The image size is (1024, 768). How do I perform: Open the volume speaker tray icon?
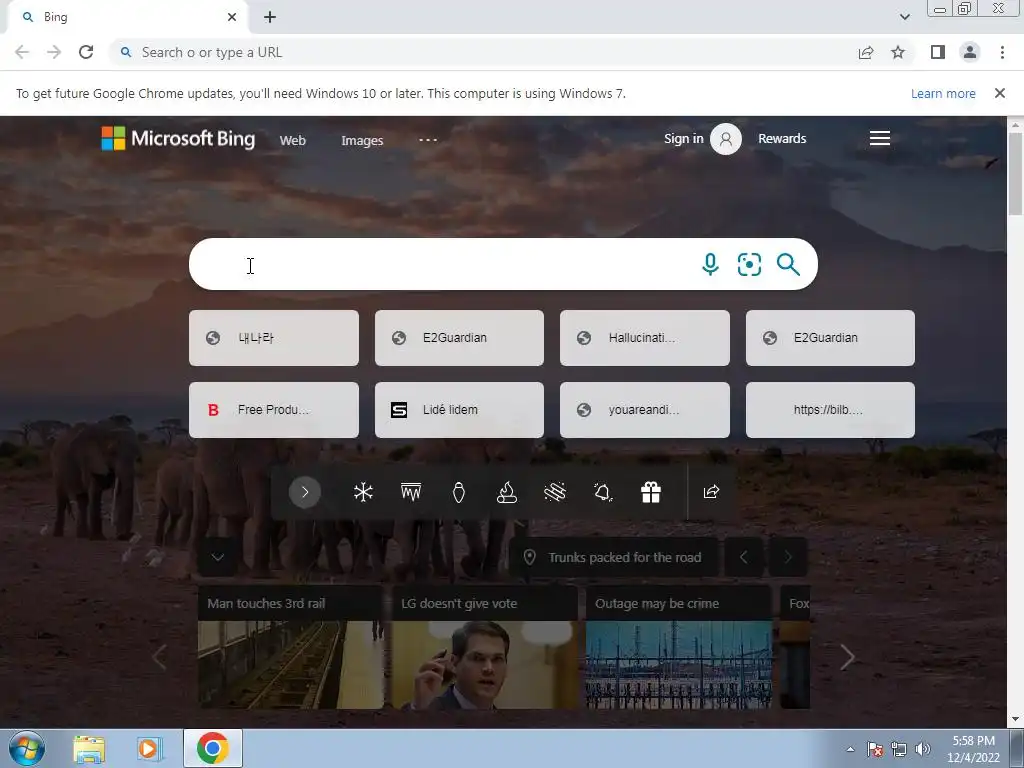923,749
